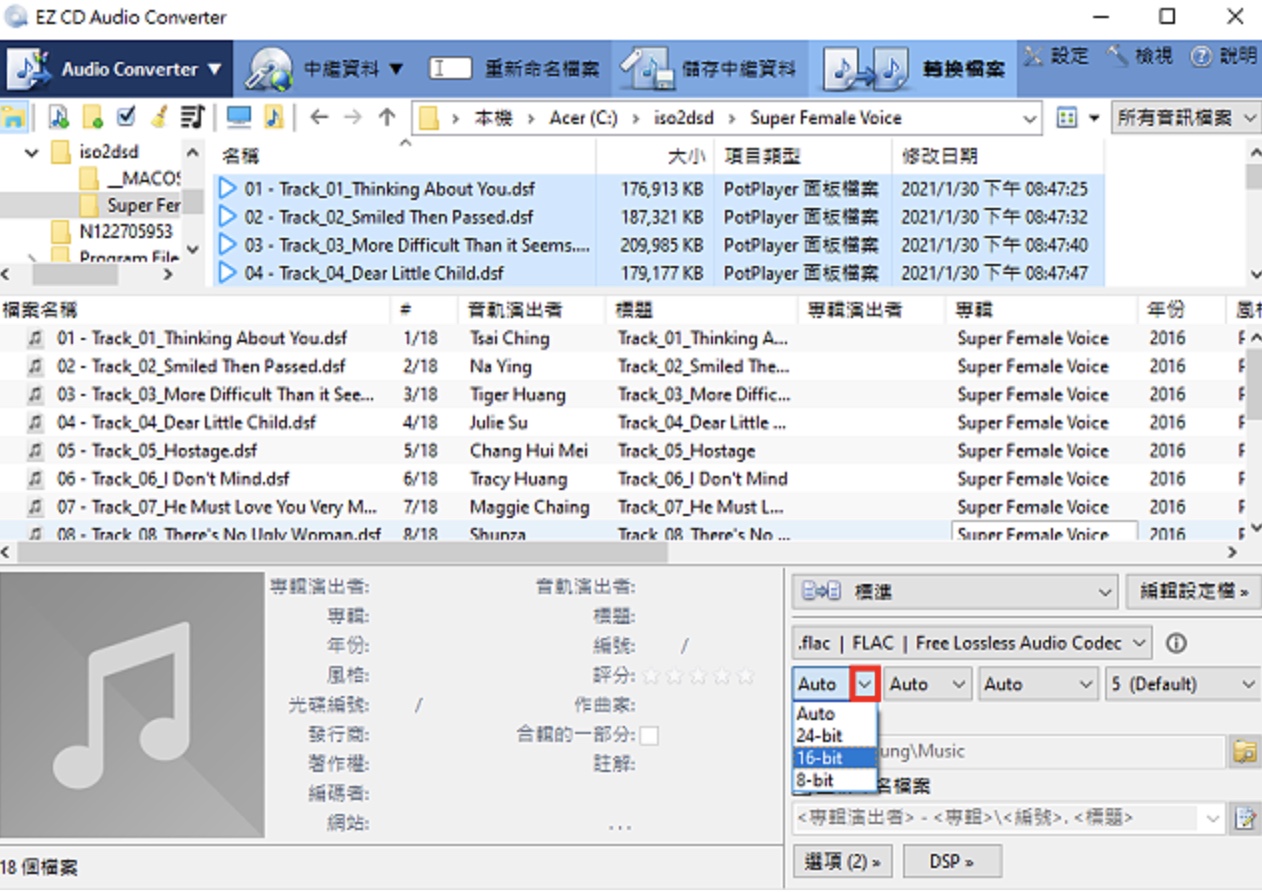
Task: Choose Auto from the bit depth list
Action: pyautogui.click(x=835, y=714)
